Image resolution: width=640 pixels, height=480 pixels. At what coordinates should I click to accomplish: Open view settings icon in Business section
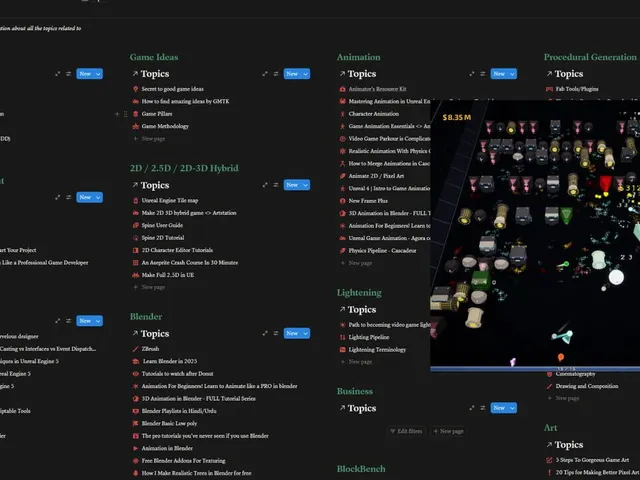pos(483,408)
